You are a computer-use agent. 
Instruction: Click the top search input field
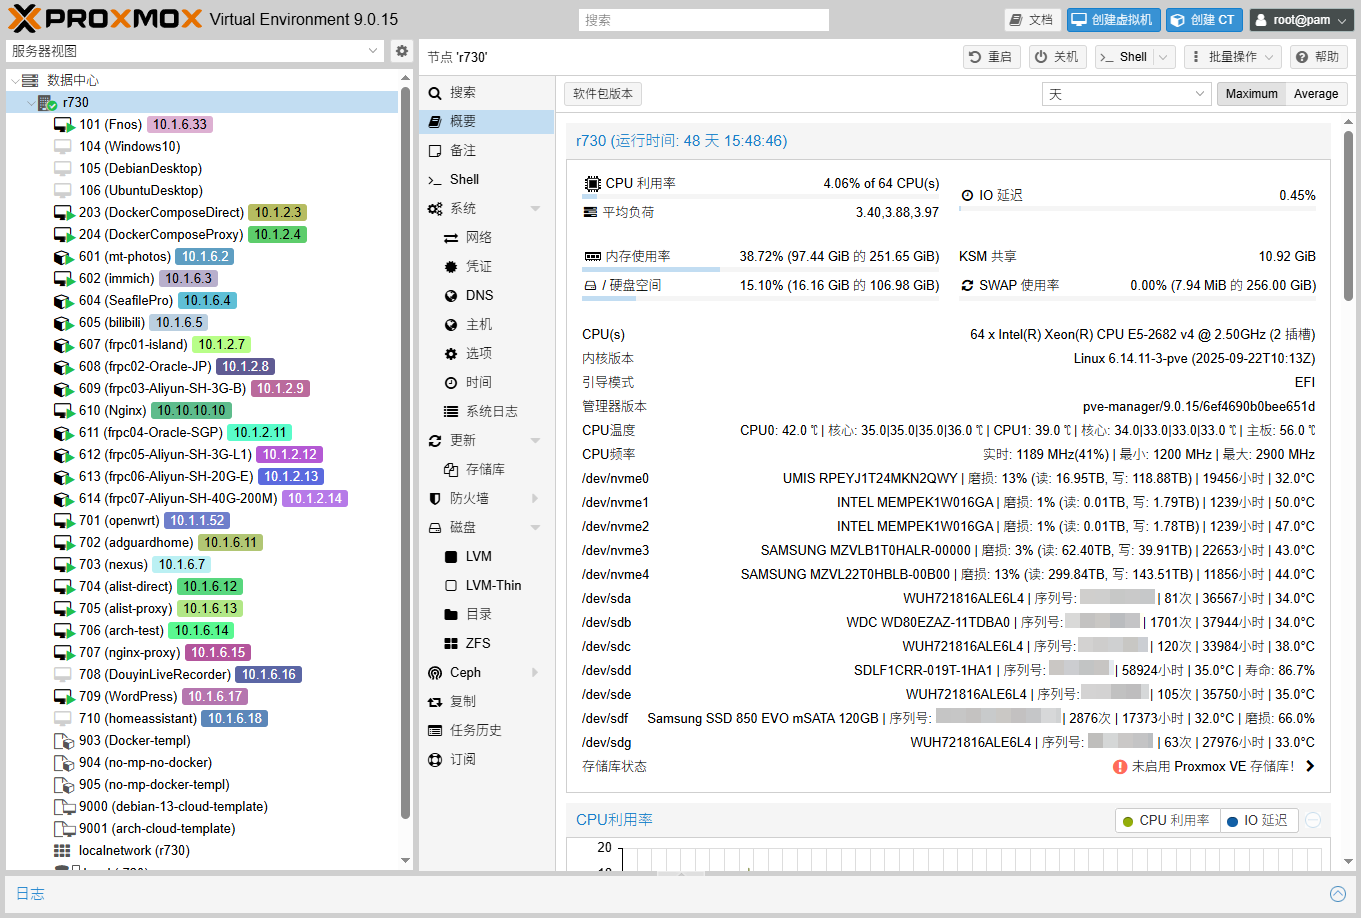tap(703, 20)
